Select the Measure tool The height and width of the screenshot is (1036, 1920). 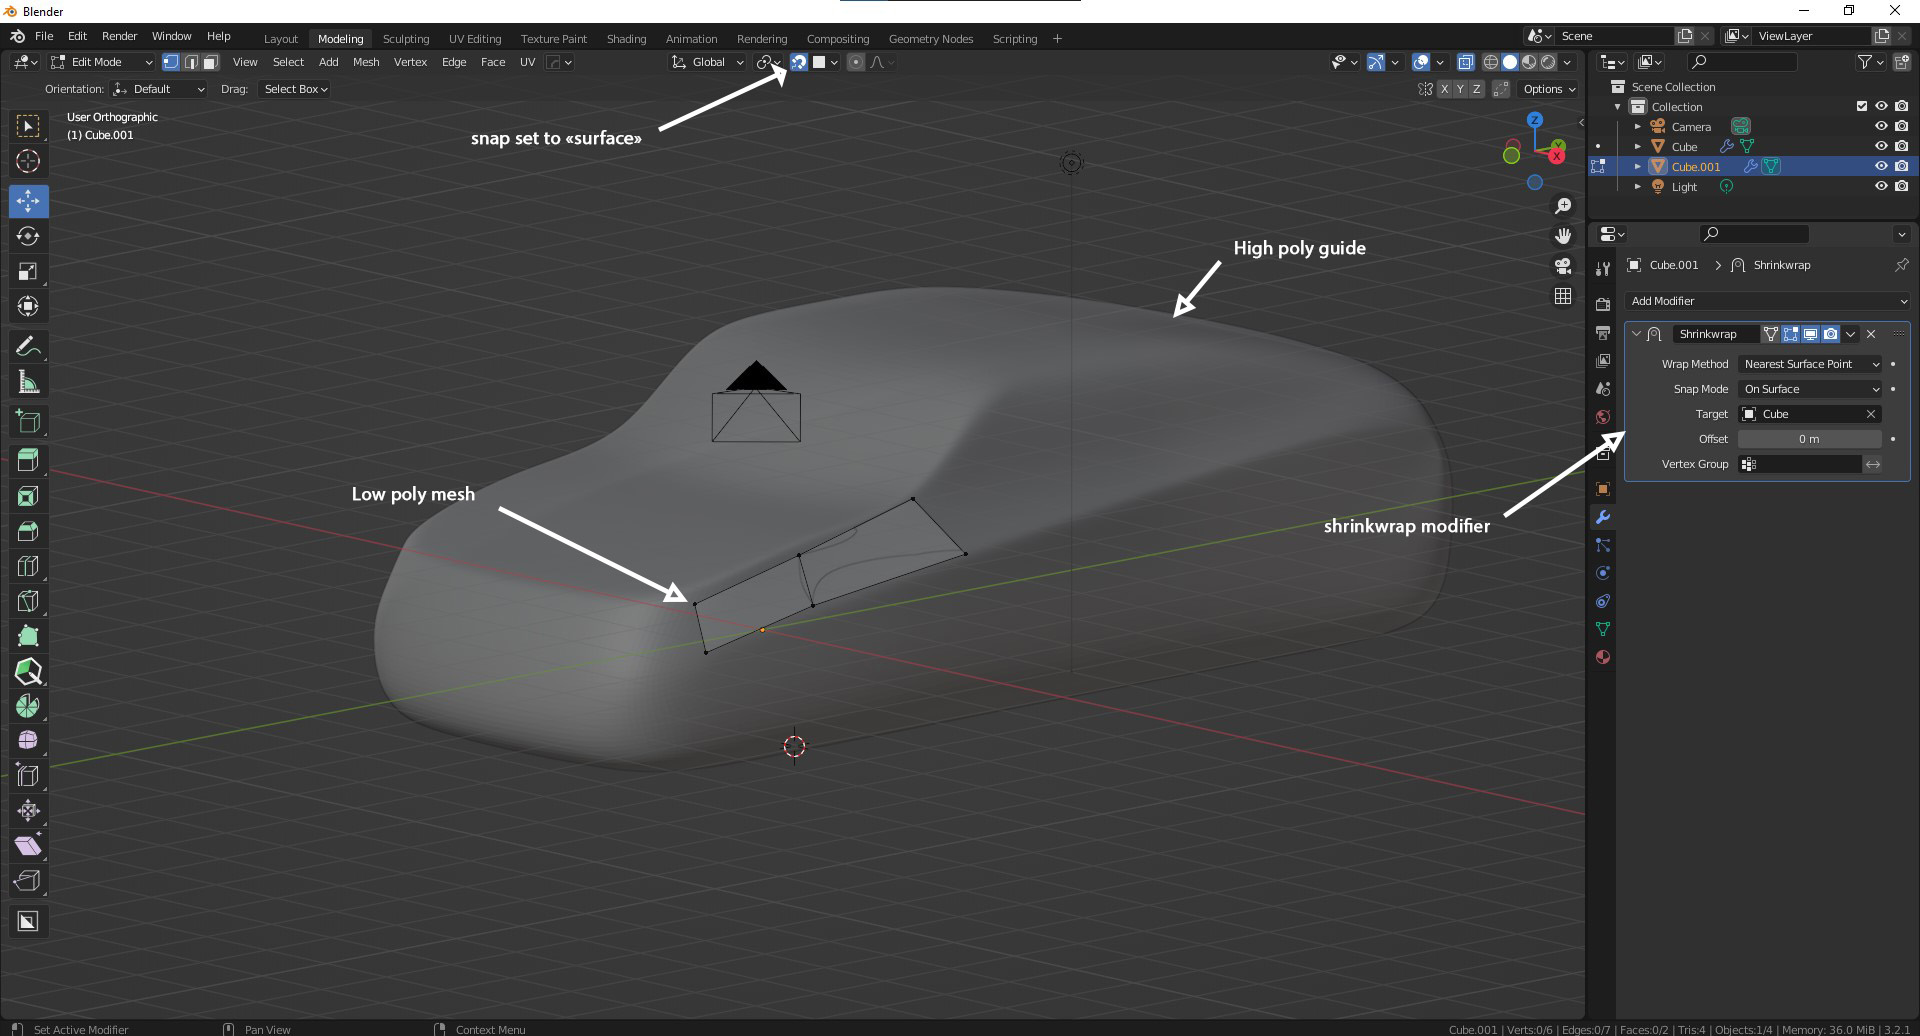pyautogui.click(x=28, y=383)
